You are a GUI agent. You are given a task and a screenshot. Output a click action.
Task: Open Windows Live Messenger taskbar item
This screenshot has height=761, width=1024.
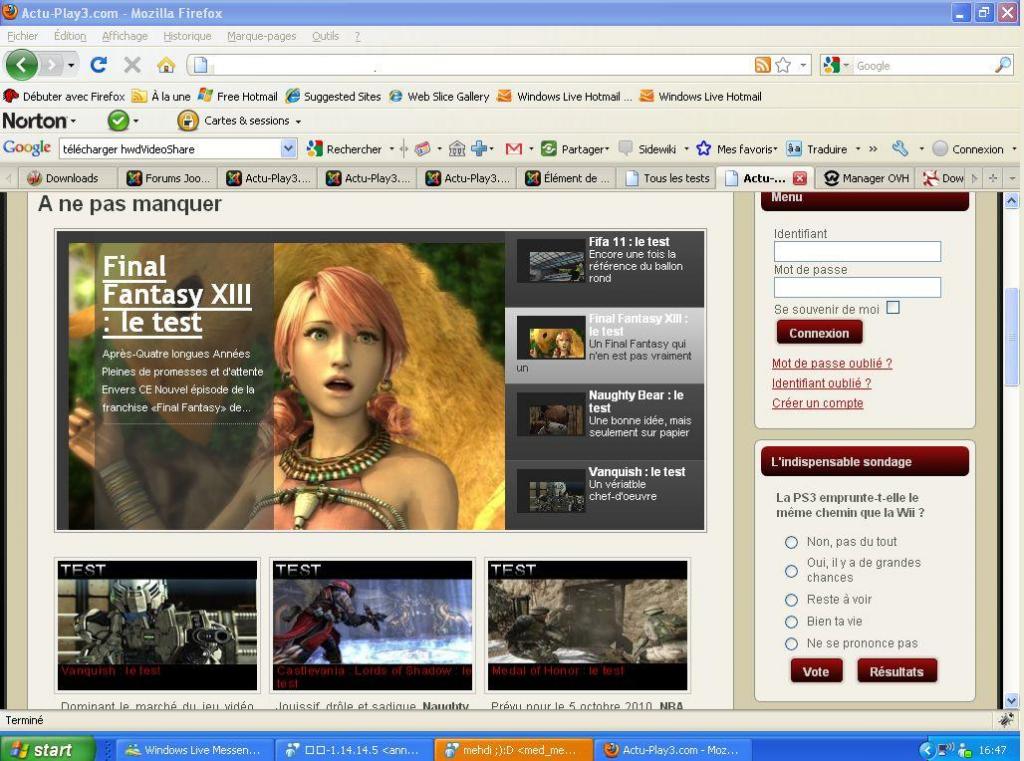193,750
